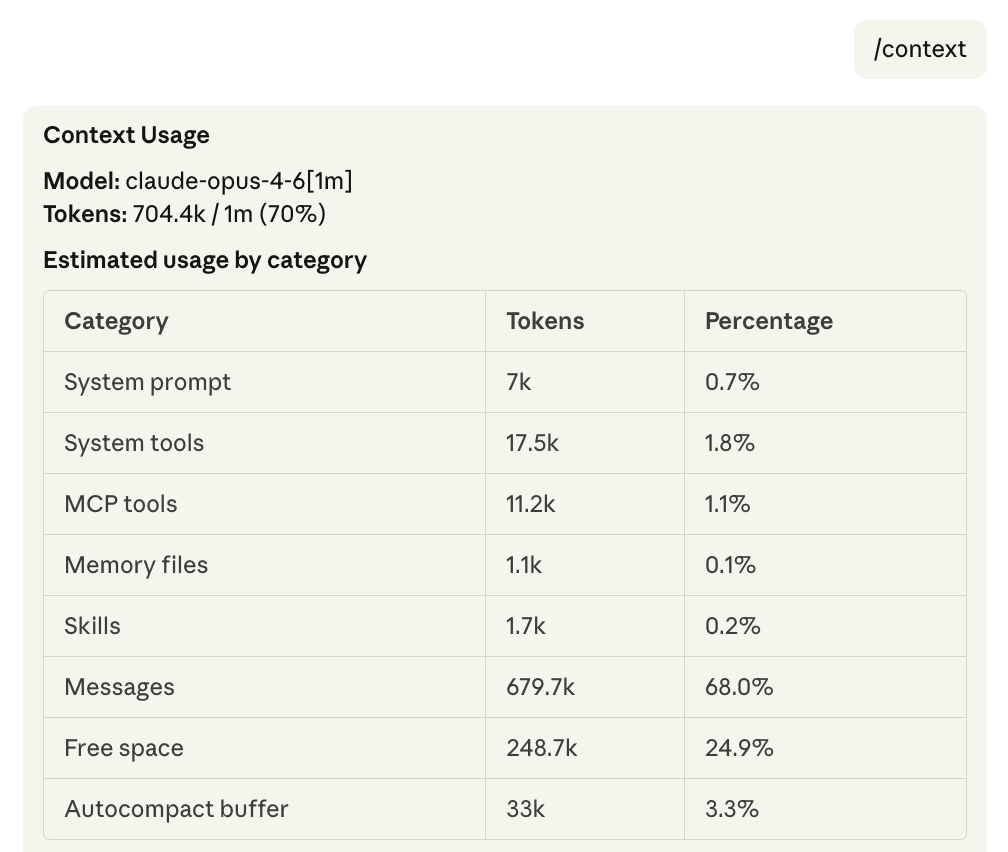Click the Estimated usage by category heading

click(x=204, y=260)
